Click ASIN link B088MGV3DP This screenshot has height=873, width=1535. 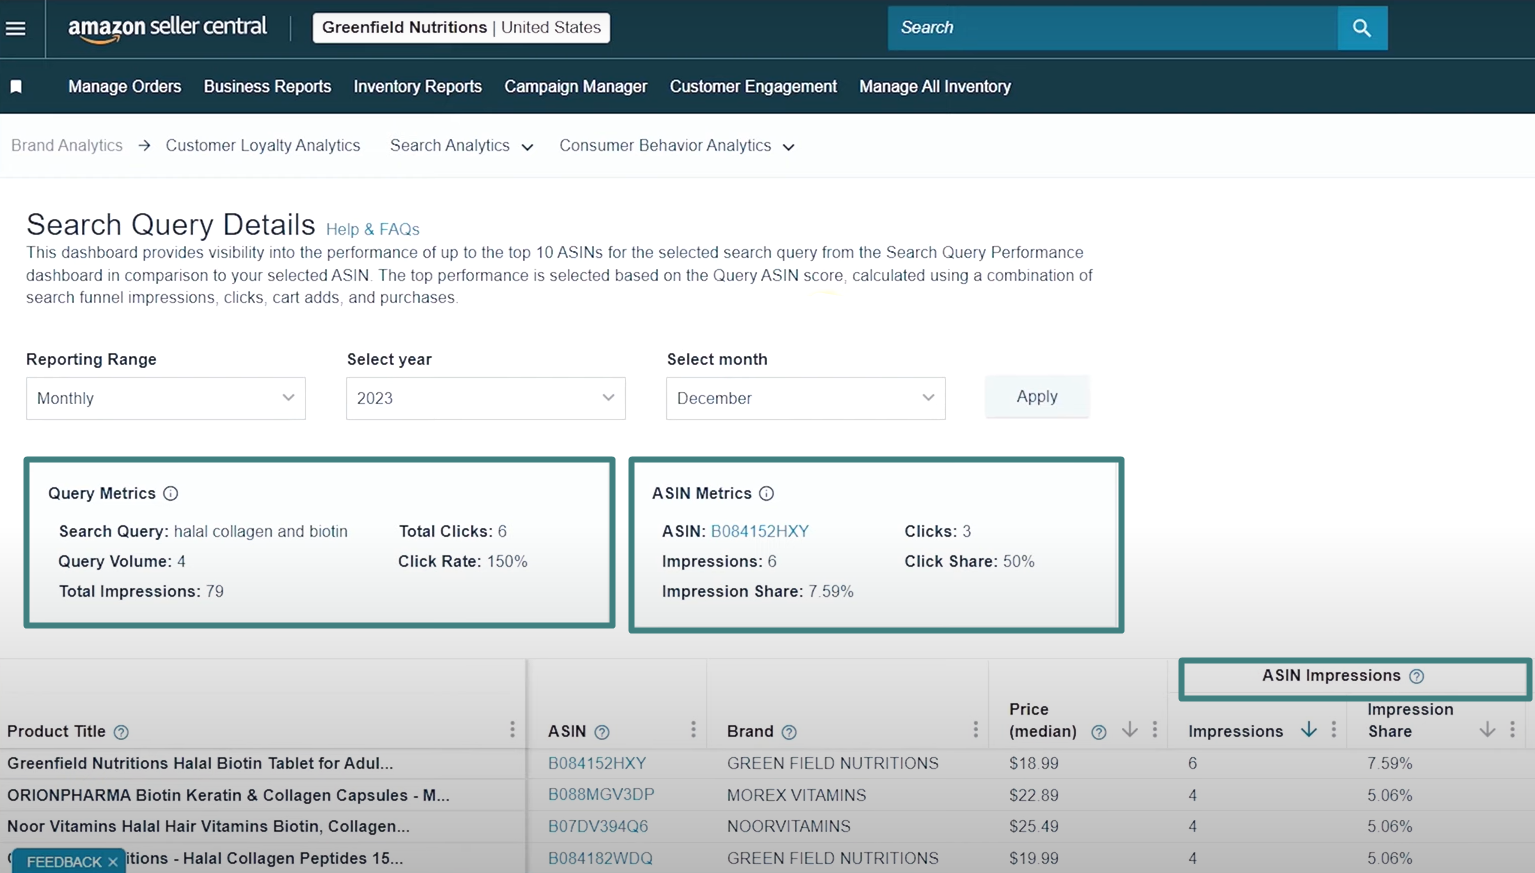tap(601, 795)
